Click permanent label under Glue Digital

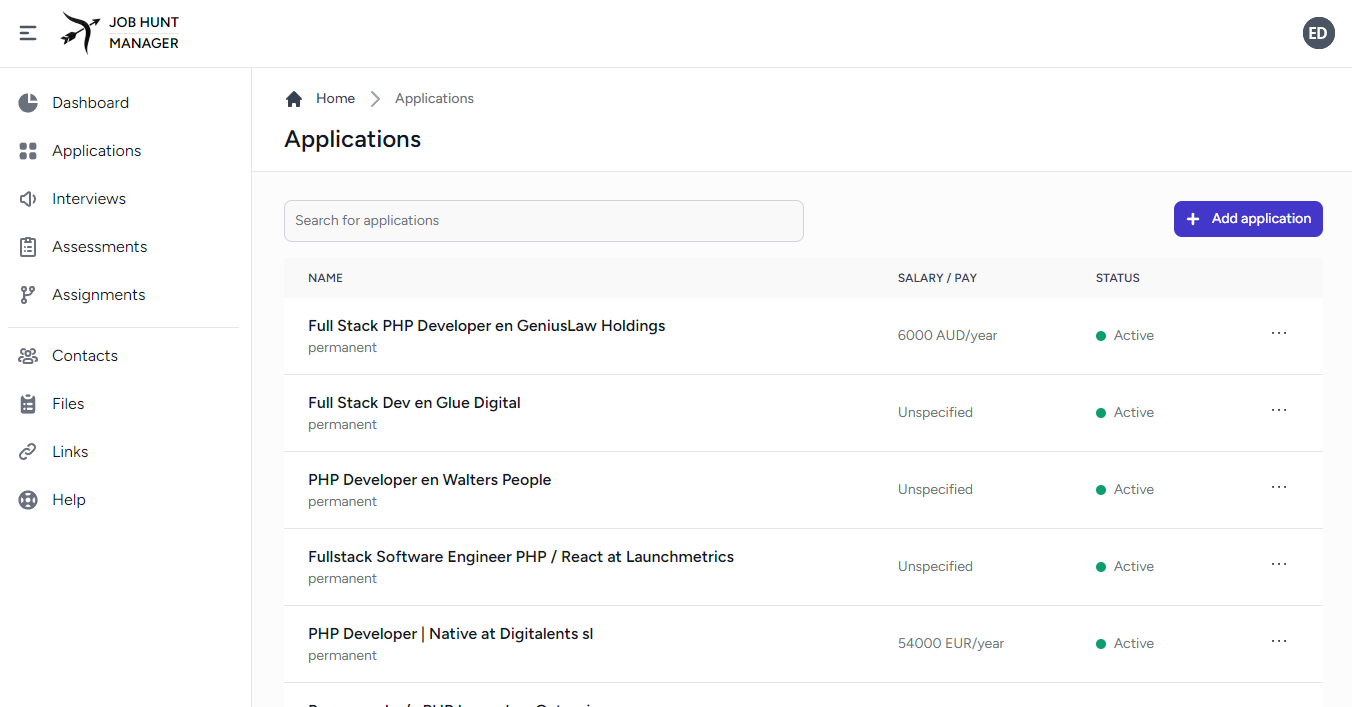342,425
